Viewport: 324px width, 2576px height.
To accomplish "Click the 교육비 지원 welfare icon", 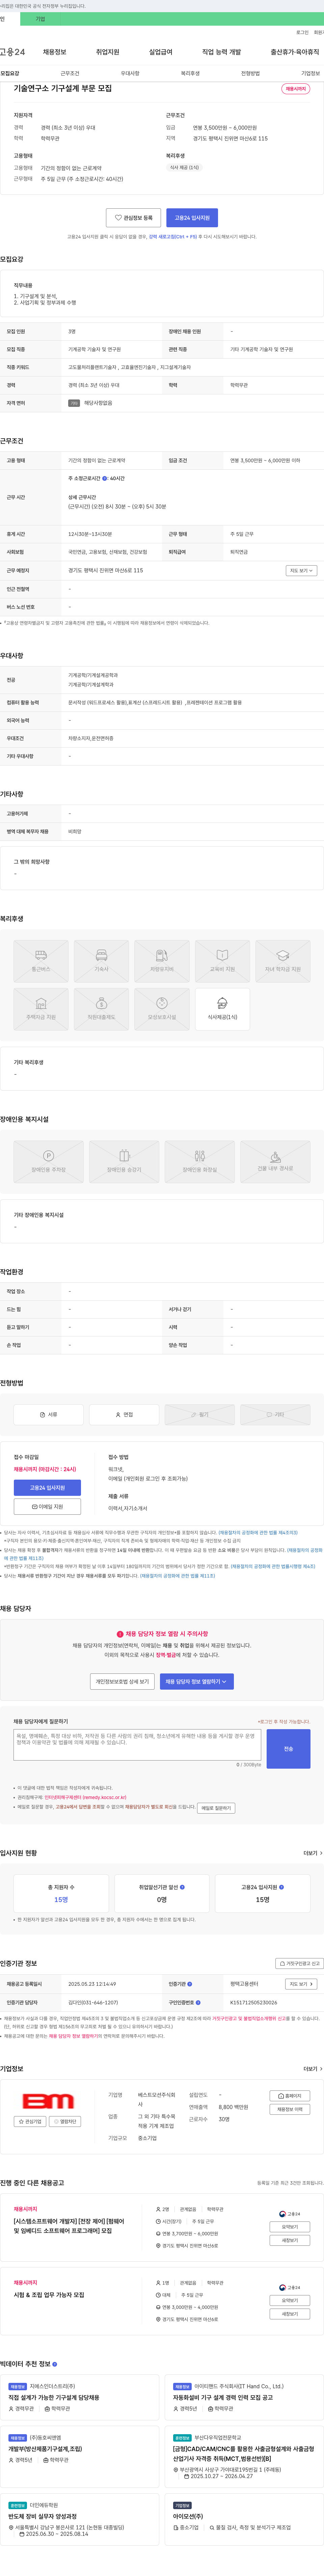I will coord(222,961).
